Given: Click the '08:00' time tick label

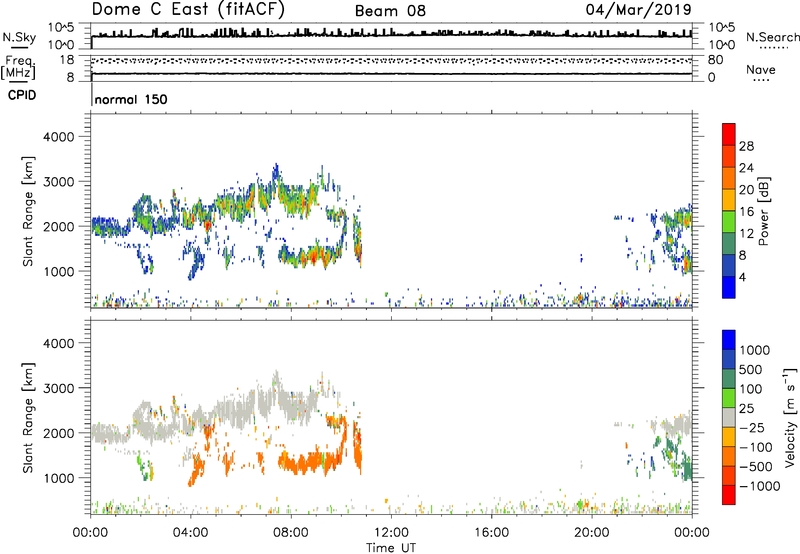Looking at the screenshot, I should pos(291,533).
